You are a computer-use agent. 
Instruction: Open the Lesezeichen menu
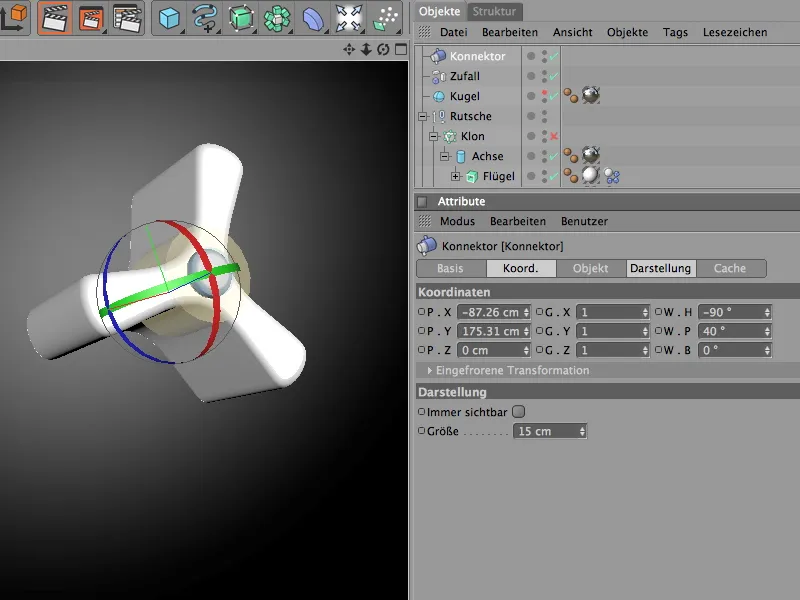click(735, 32)
